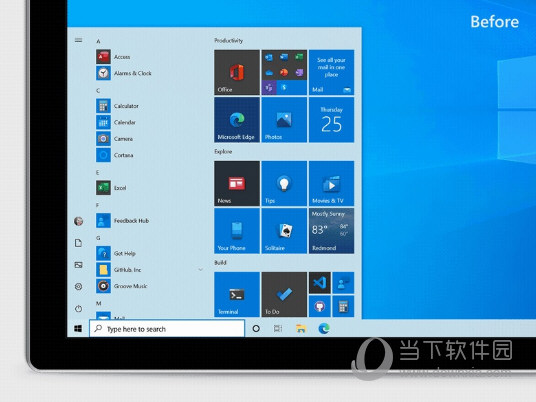Screen dimensions: 536x402
Task: Open the Visual Studio Code small tile
Action: 320,283
